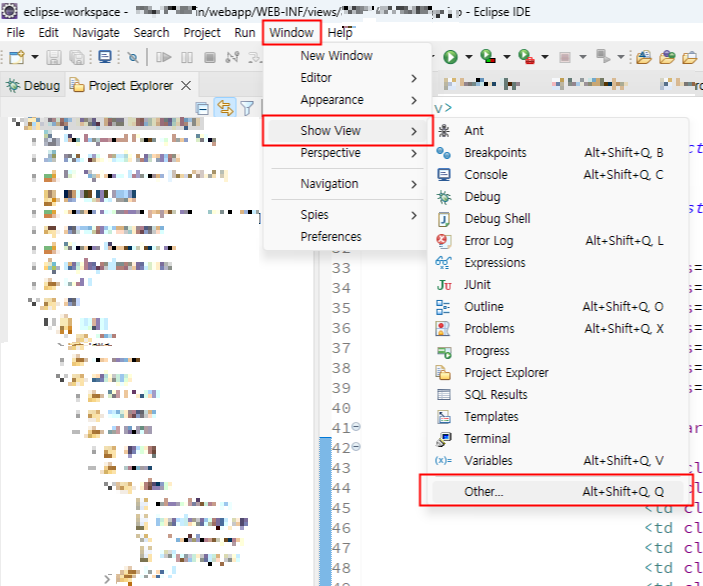Expand the Navigation submenu
703x586 pixels.
coord(346,184)
